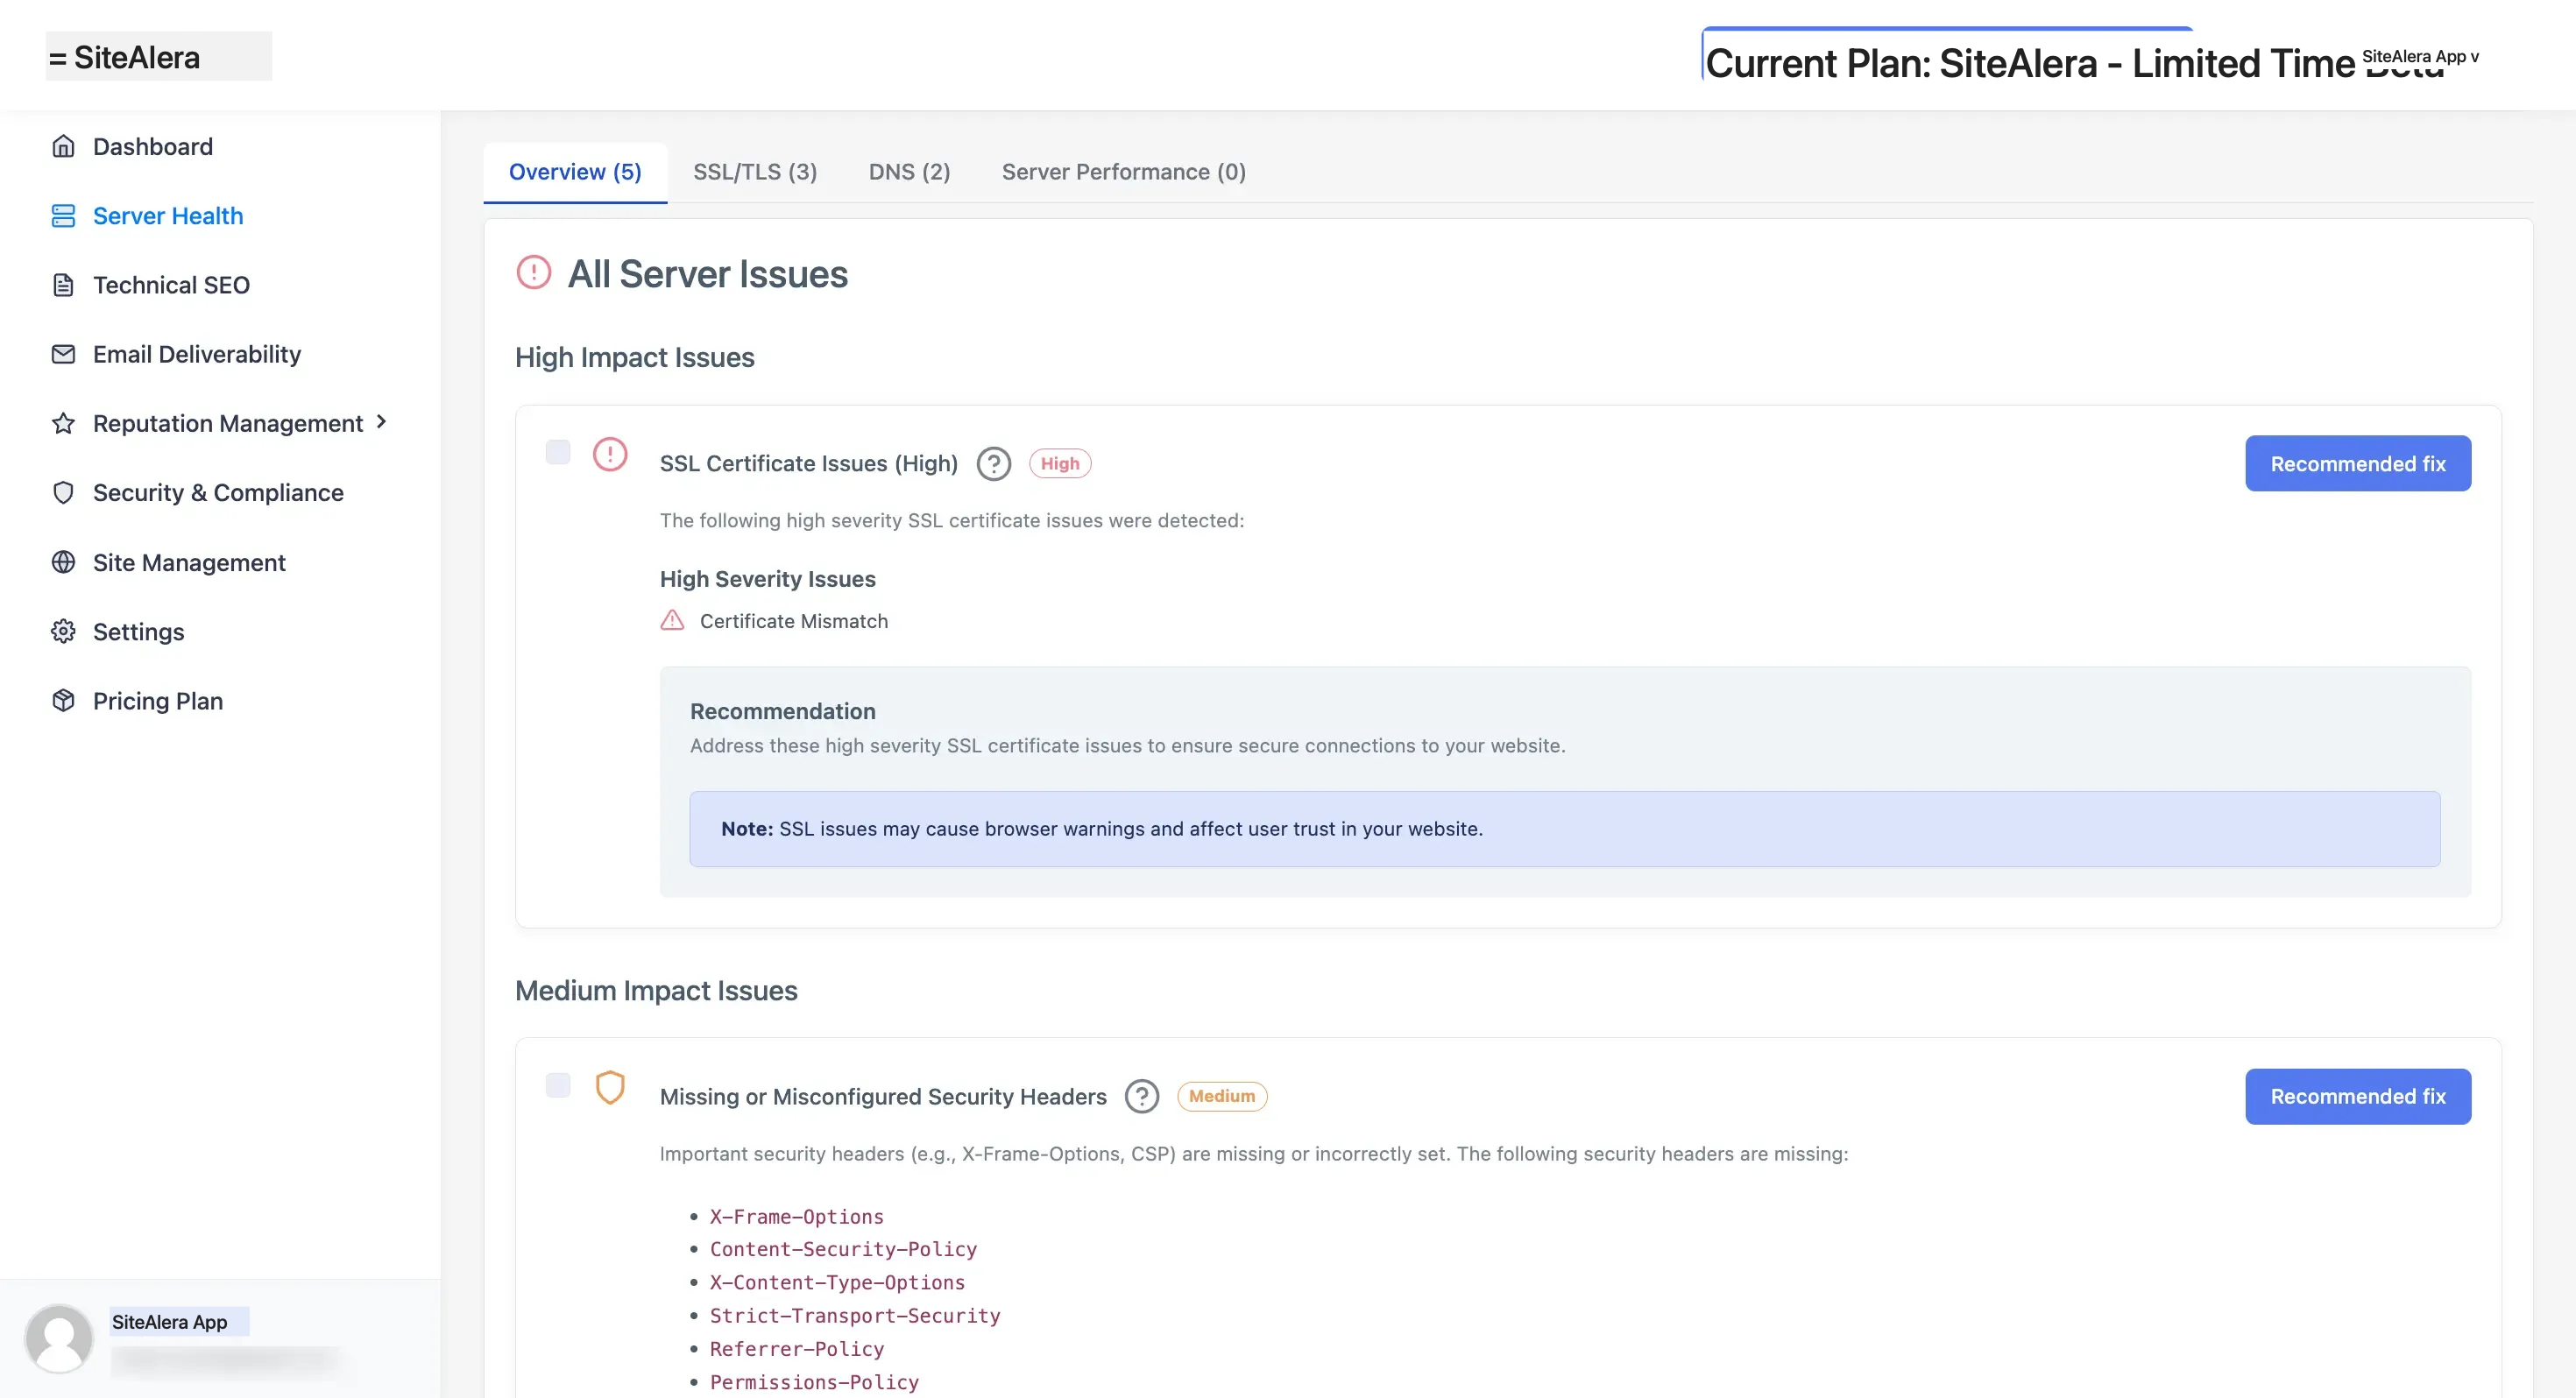The image size is (2576, 1398).
Task: Check the Missing Security Headers checkbox
Action: click(x=558, y=1085)
